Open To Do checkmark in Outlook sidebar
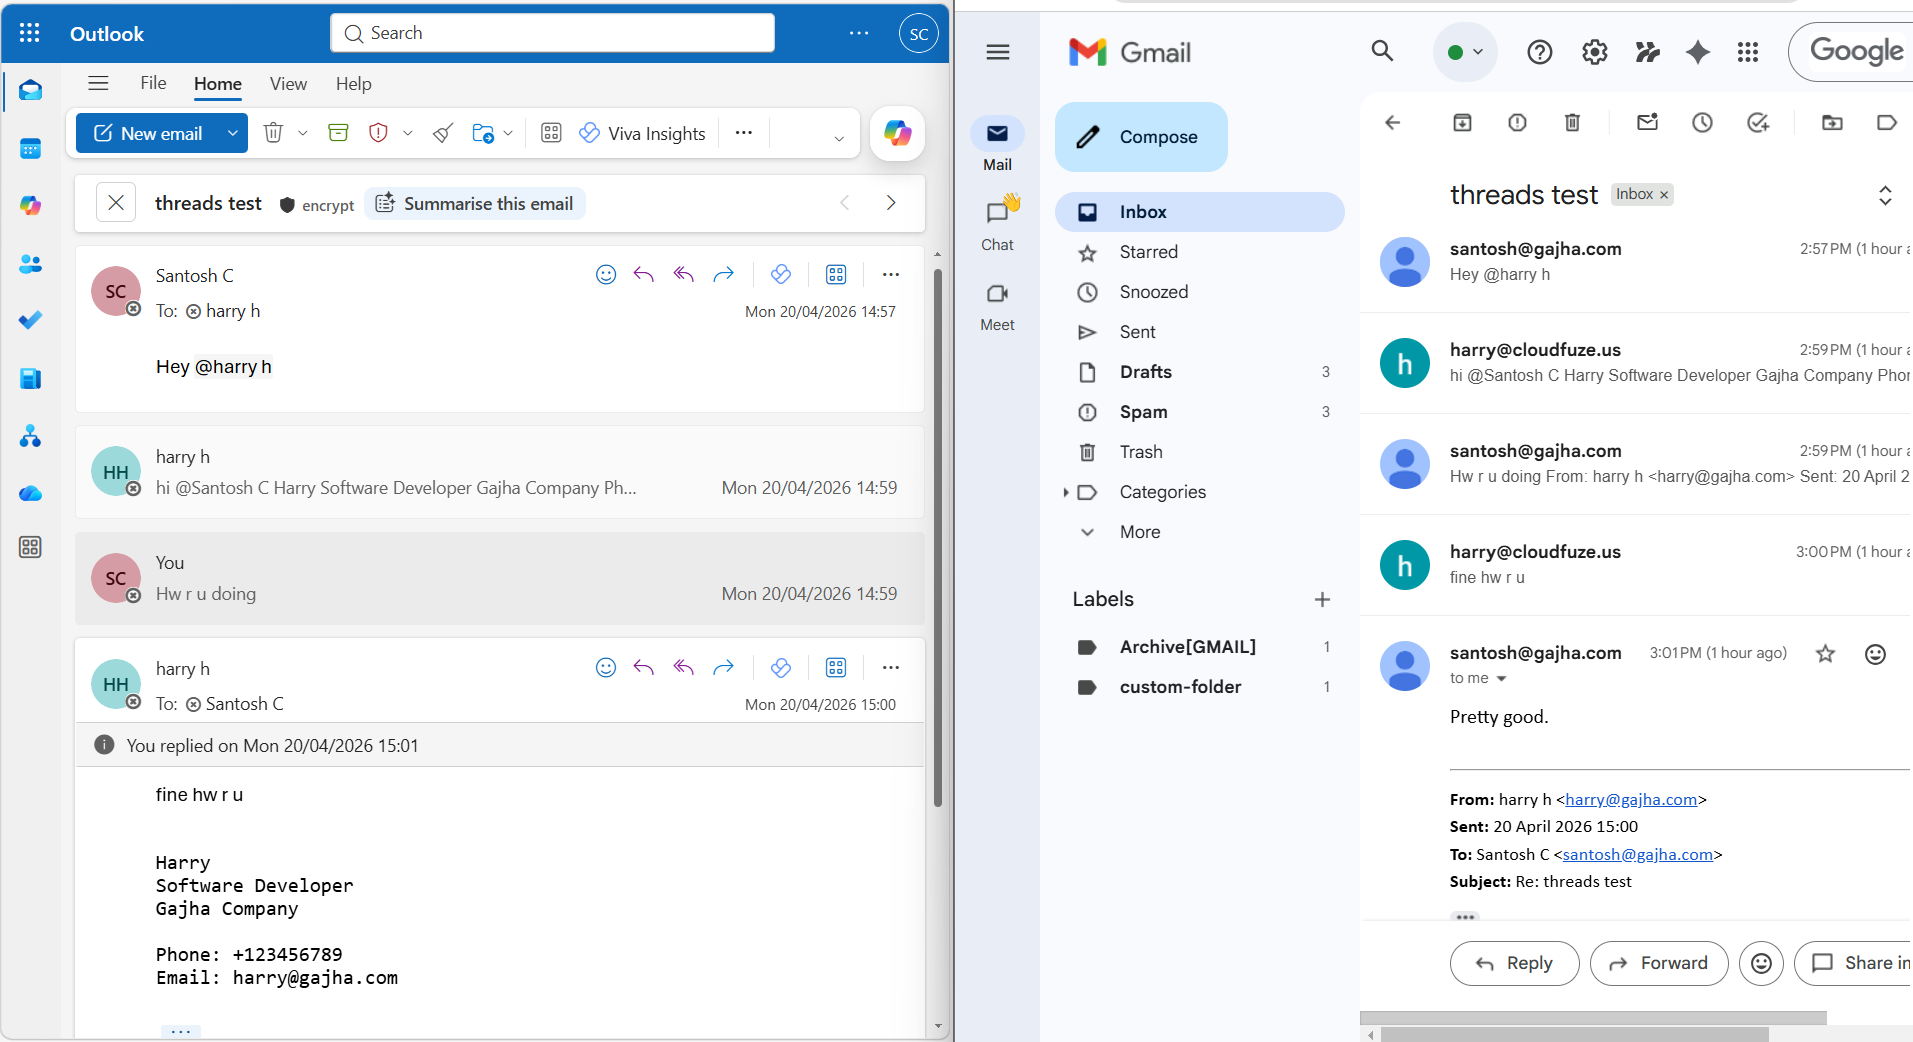Screen dimensions: 1913x1042 coord(30,320)
